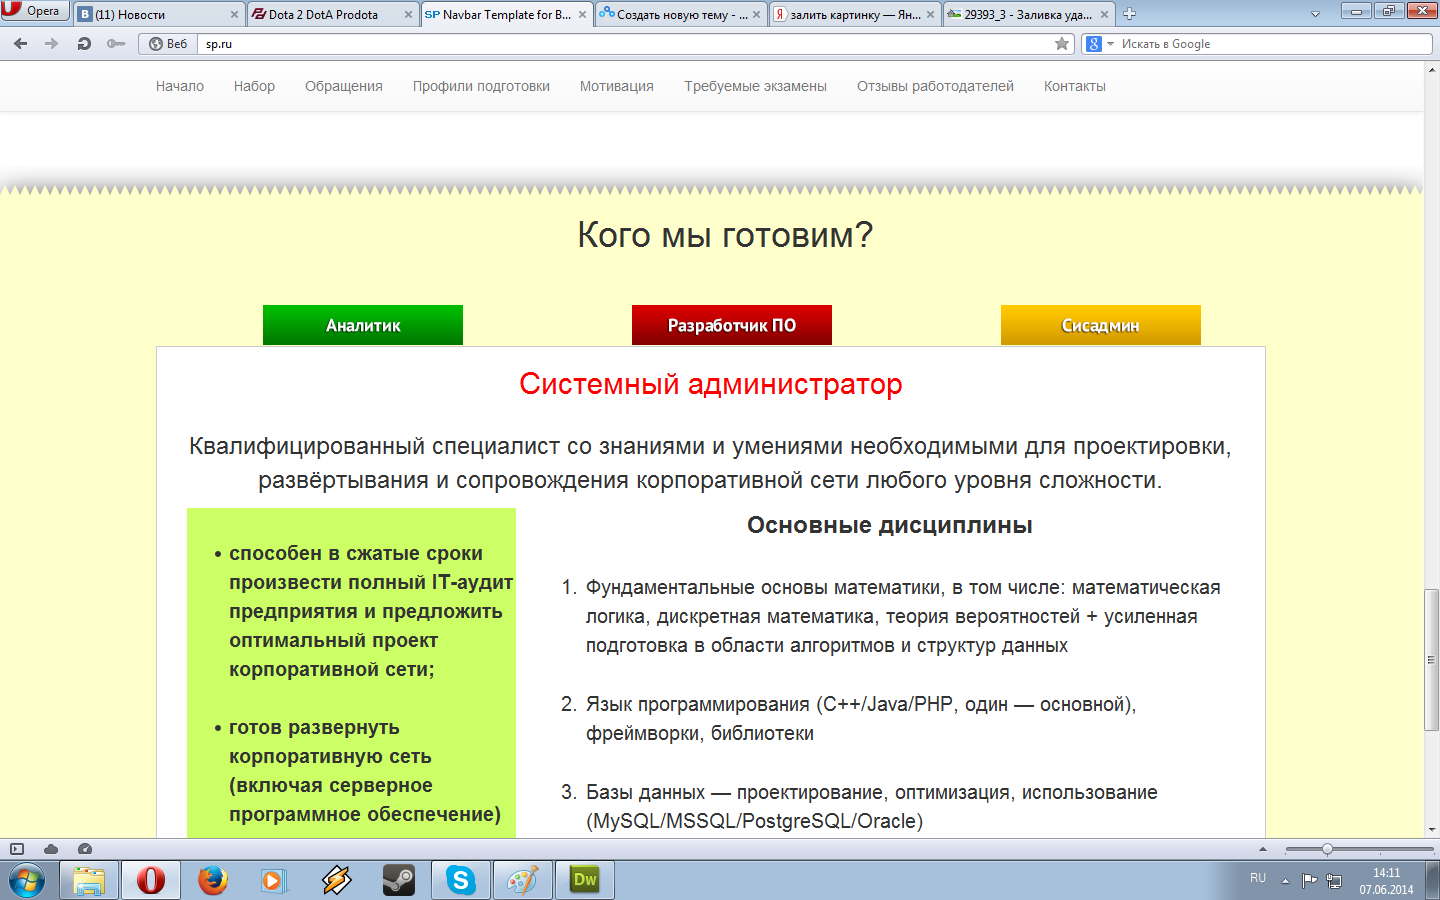Click the Разработчик ПО red button
Image resolution: width=1440 pixels, height=900 pixels.
(x=732, y=325)
